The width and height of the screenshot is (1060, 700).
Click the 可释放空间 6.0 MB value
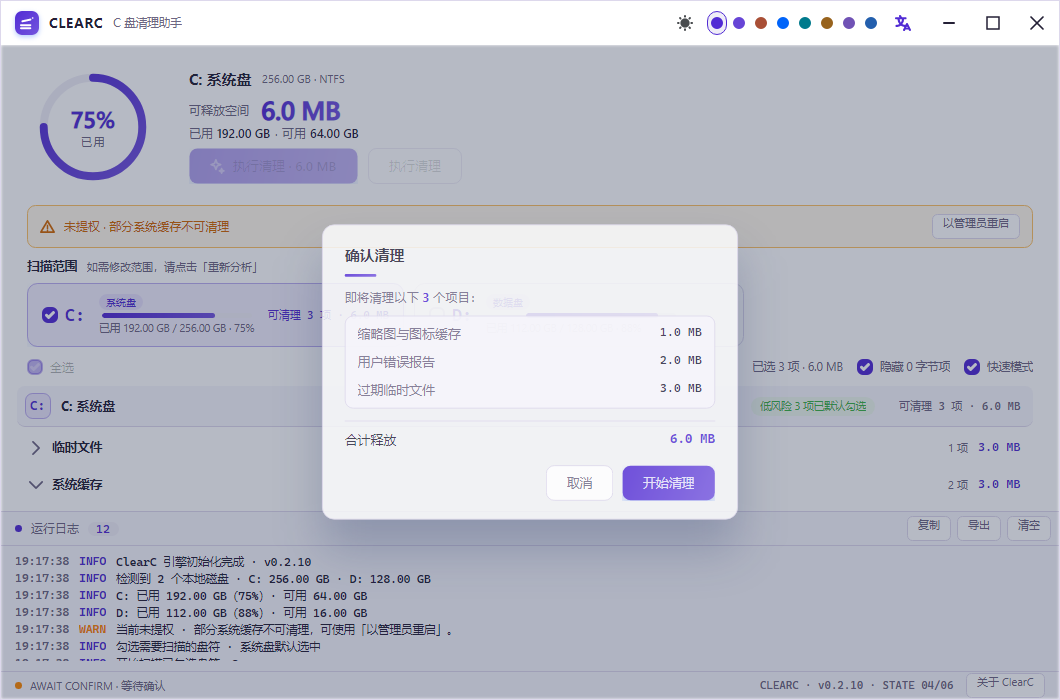[x=300, y=112]
